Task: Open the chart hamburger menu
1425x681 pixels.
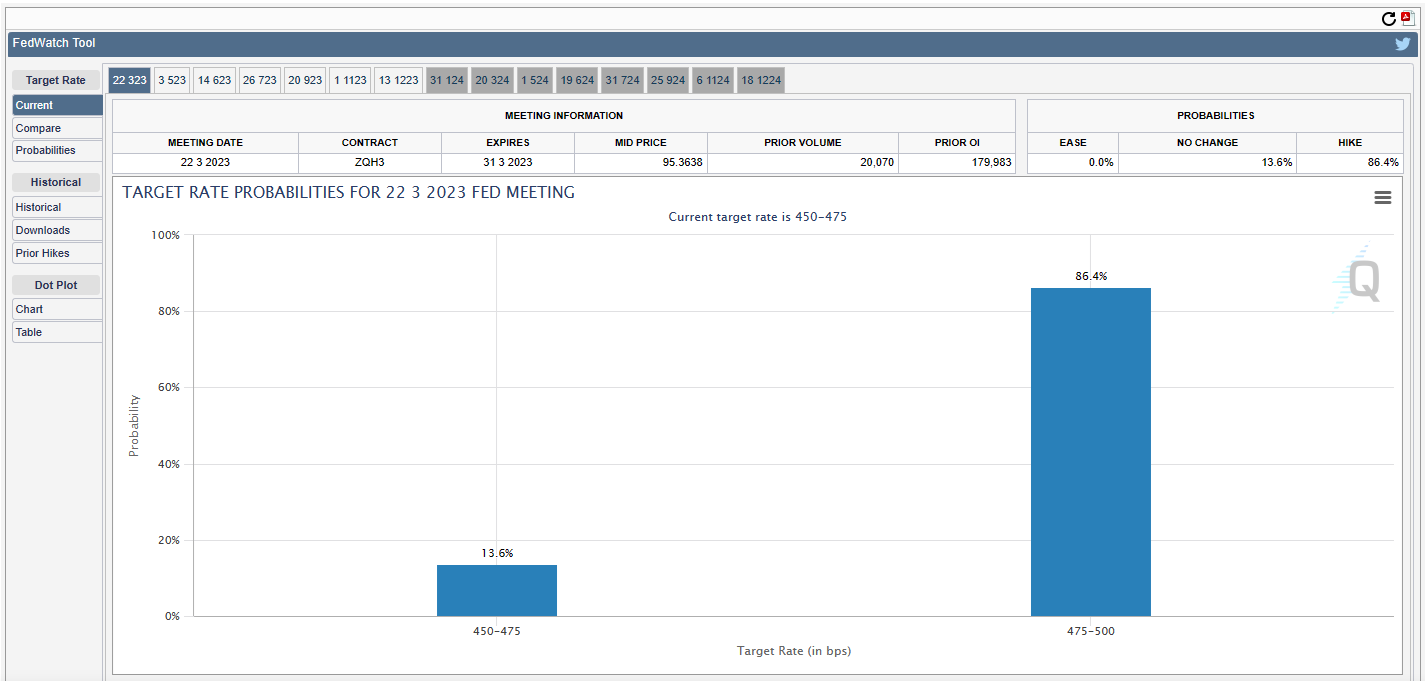Action: tap(1382, 198)
